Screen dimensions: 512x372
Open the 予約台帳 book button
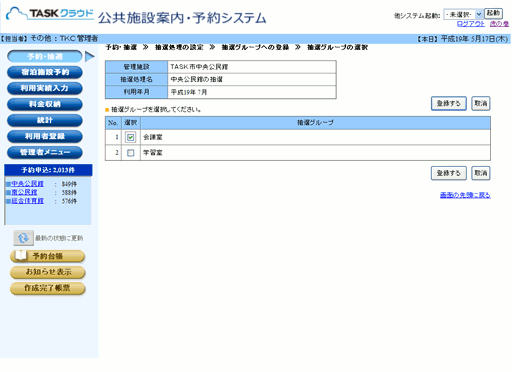coord(48,256)
